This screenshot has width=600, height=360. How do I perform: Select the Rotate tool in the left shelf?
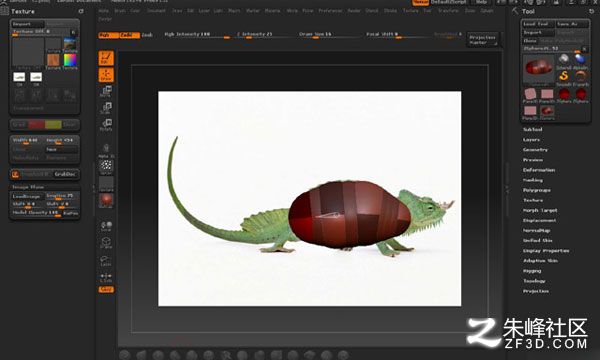coord(106,125)
